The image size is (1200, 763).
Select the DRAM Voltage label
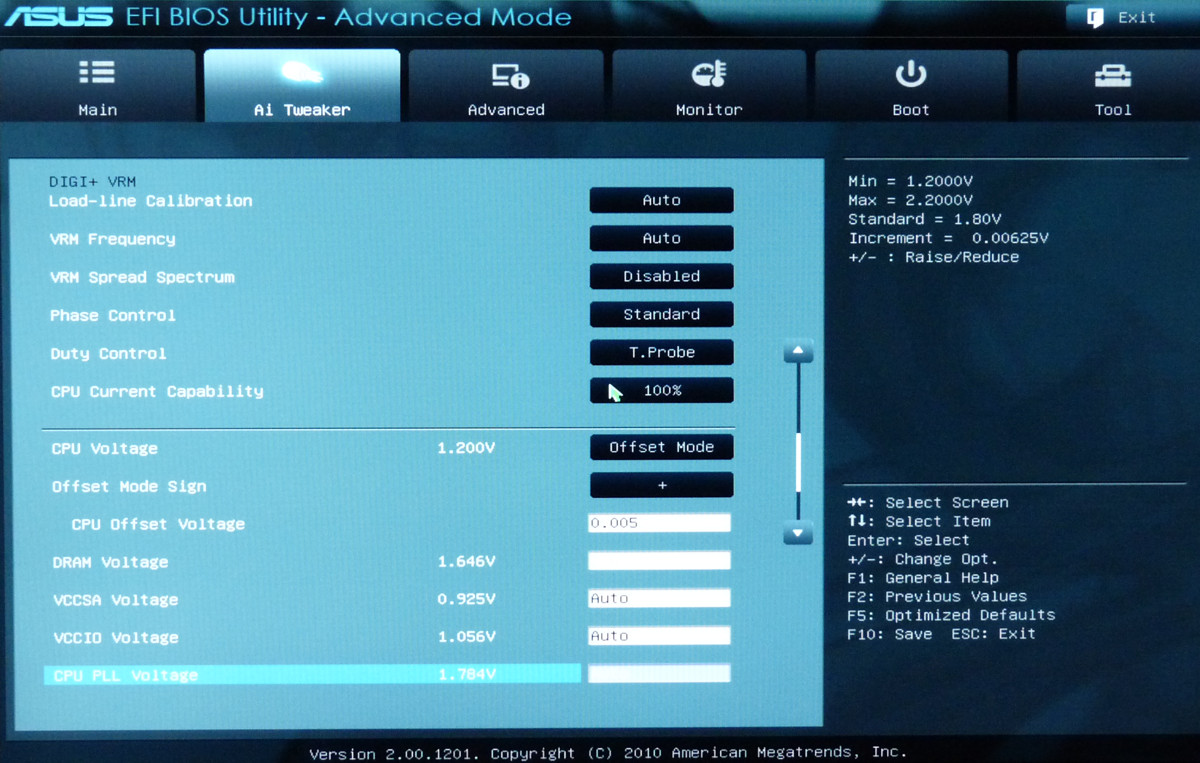click(110, 562)
